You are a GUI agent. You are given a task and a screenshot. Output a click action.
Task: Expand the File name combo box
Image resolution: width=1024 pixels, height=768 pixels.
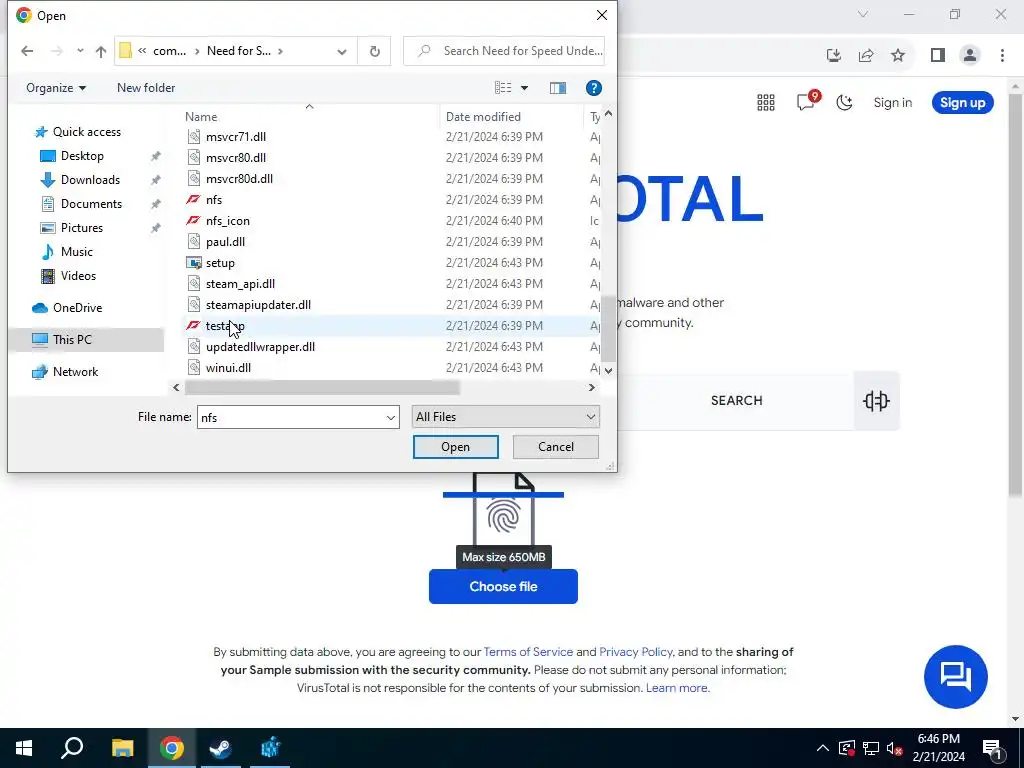391,417
